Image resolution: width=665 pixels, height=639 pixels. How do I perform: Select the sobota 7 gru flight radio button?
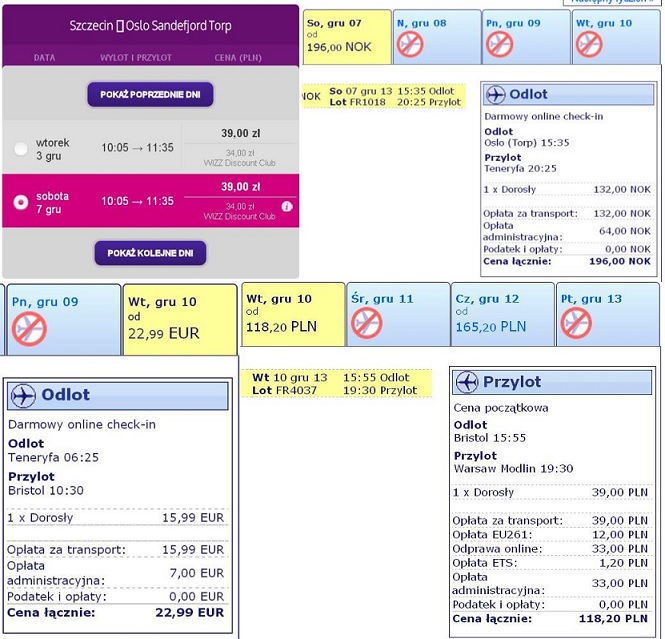pyautogui.click(x=21, y=202)
